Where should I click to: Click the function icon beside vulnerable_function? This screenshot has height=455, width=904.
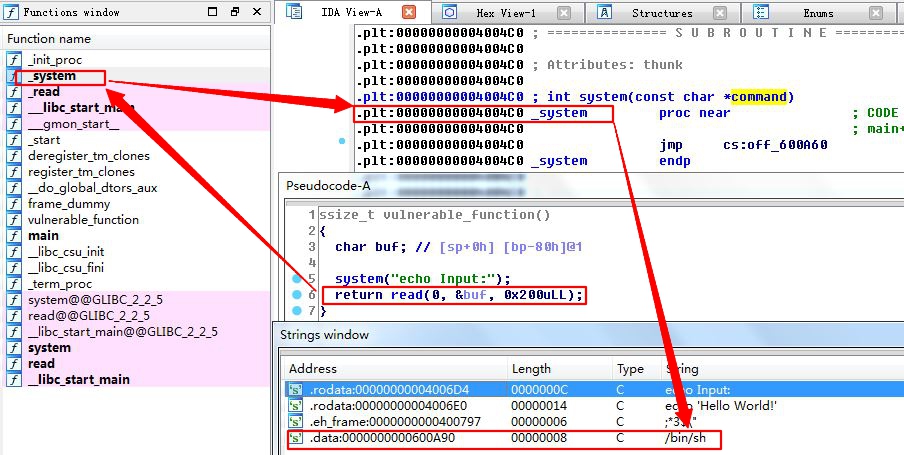[x=13, y=220]
